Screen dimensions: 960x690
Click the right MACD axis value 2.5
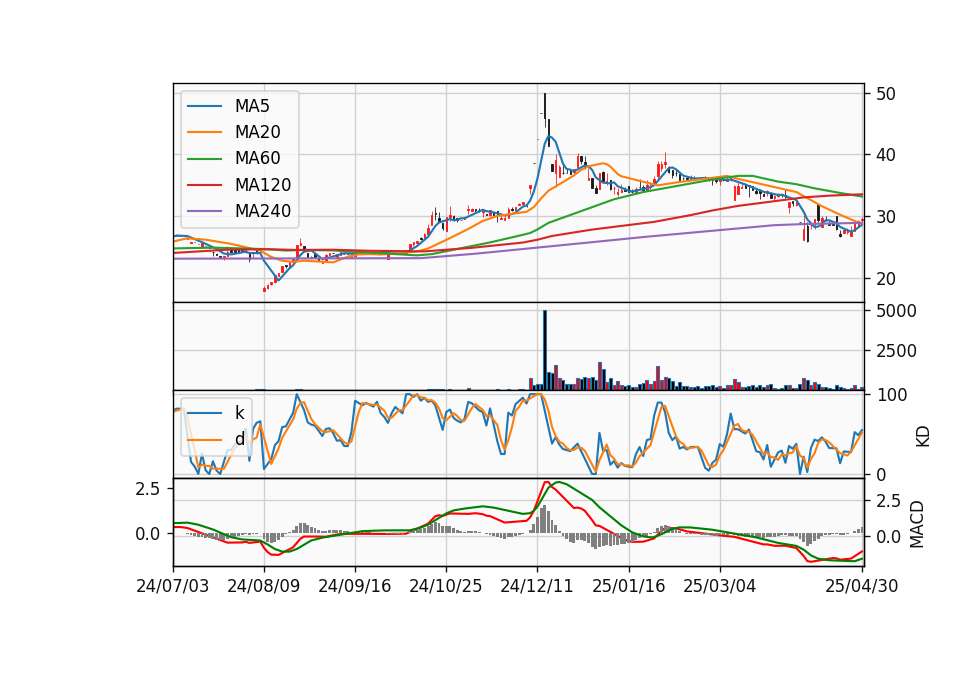click(888, 502)
